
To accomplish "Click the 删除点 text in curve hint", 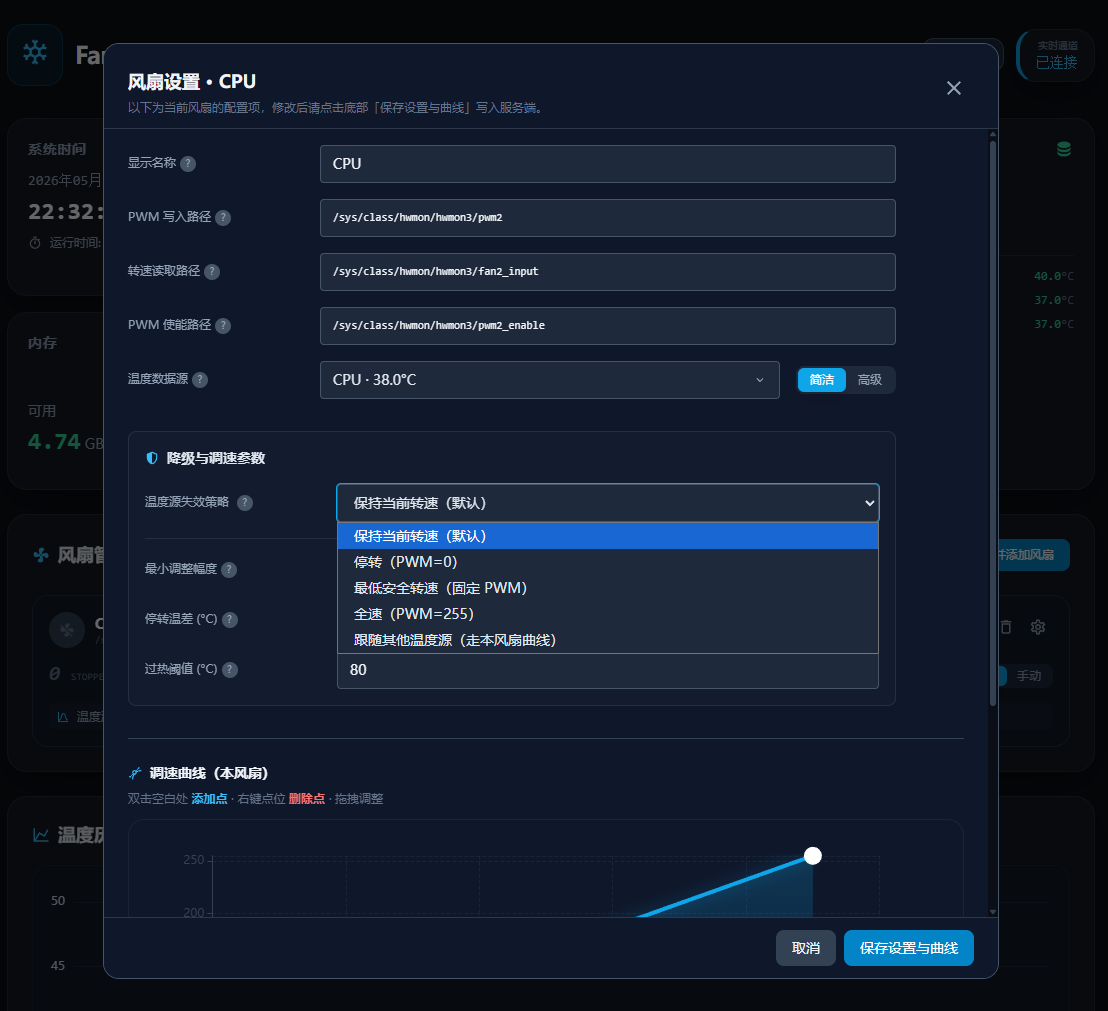I will point(307,798).
